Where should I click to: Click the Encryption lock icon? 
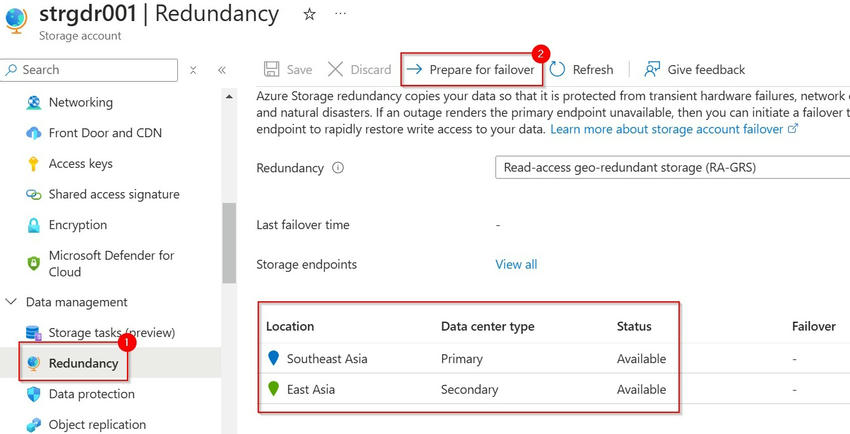[33, 226]
